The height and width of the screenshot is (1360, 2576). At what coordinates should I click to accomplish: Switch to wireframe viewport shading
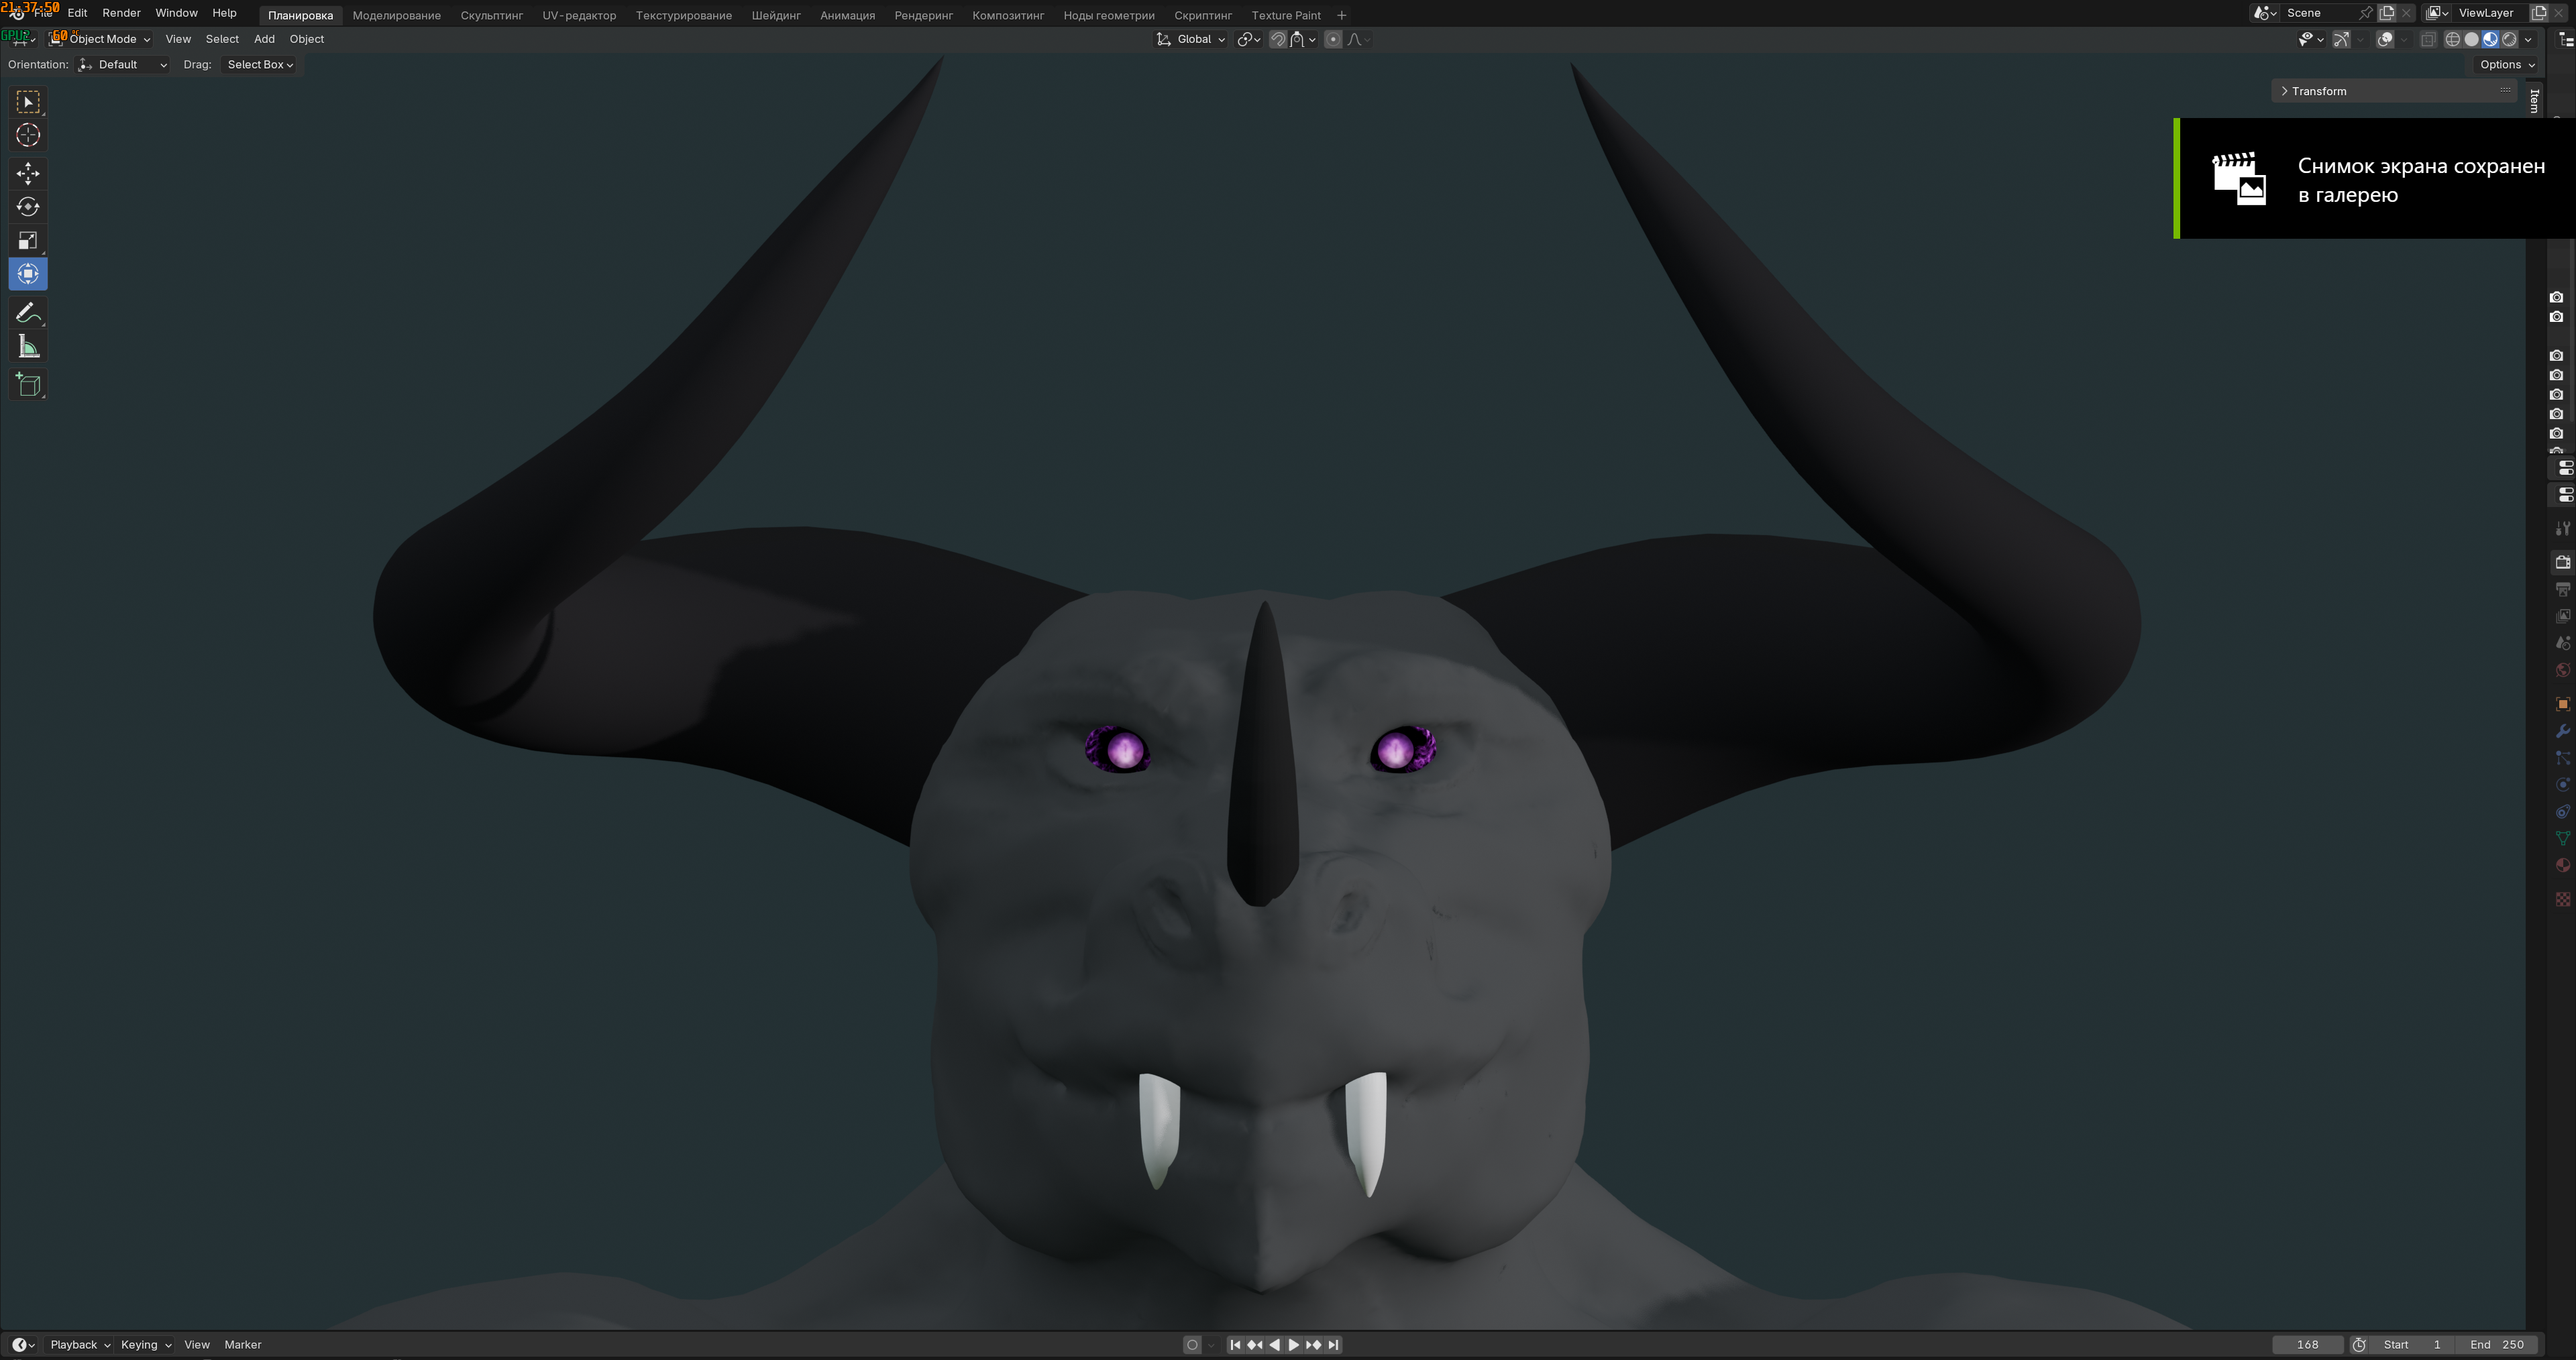click(2452, 40)
